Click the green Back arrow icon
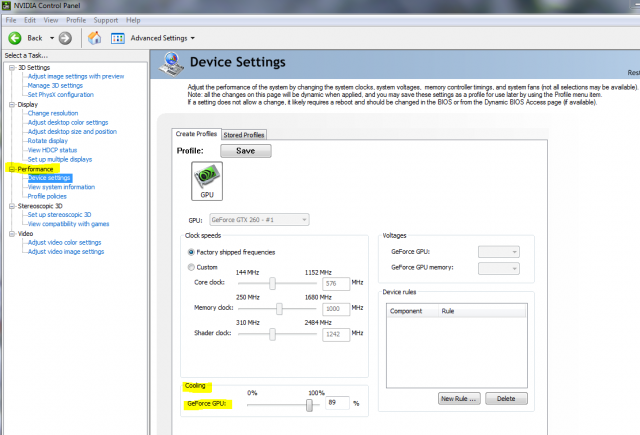Screen dimensions: 640x435 point(15,38)
